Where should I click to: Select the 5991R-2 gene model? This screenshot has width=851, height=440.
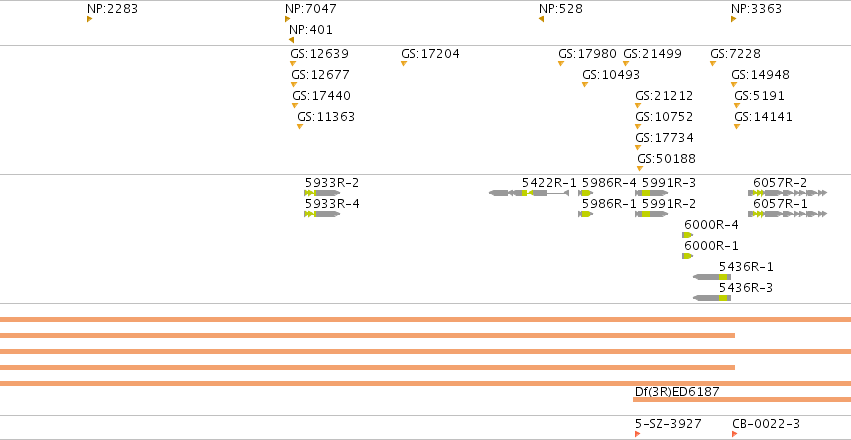click(x=652, y=214)
